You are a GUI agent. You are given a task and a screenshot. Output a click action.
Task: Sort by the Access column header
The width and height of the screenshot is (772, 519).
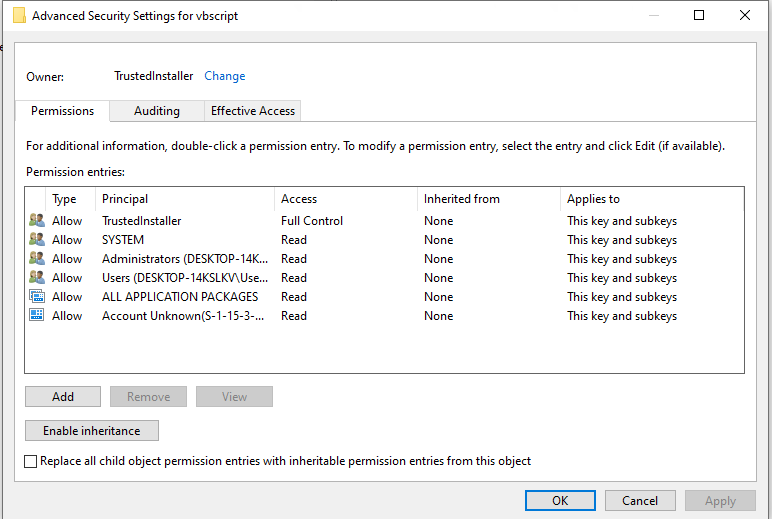click(299, 199)
